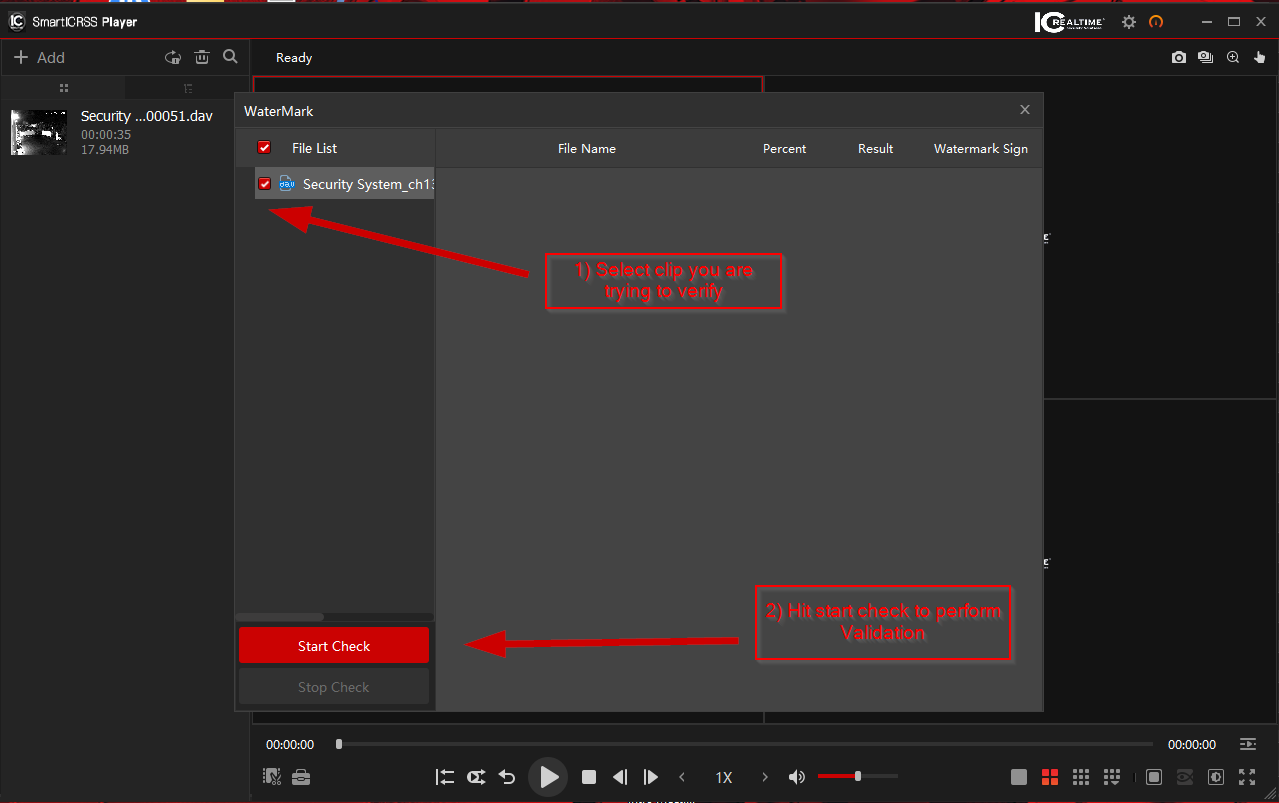Enable fullscreen display mode

coord(1247,776)
